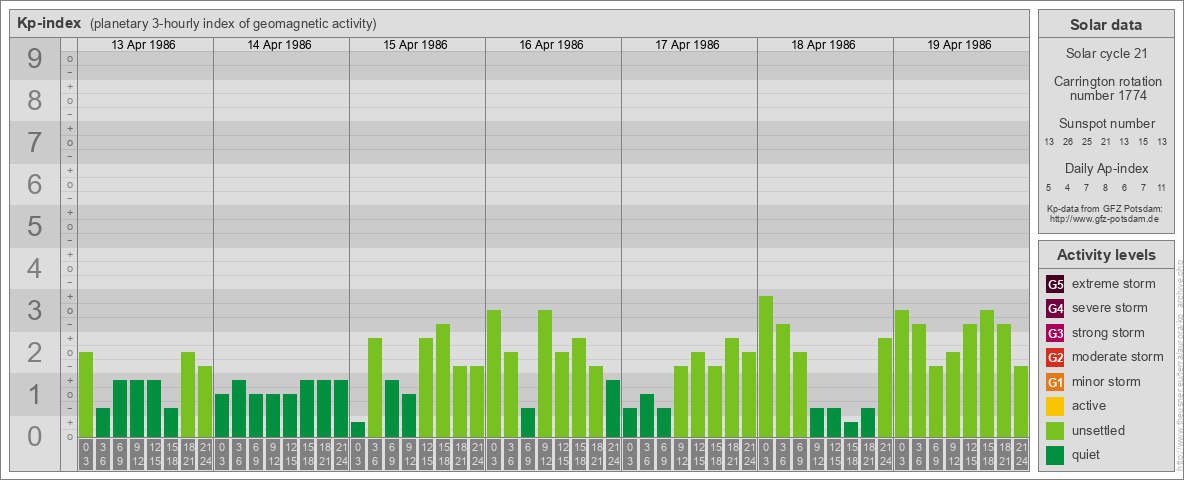Select the 'quiet' legend label
Screen dimensions: 1184x480
coord(1087,455)
